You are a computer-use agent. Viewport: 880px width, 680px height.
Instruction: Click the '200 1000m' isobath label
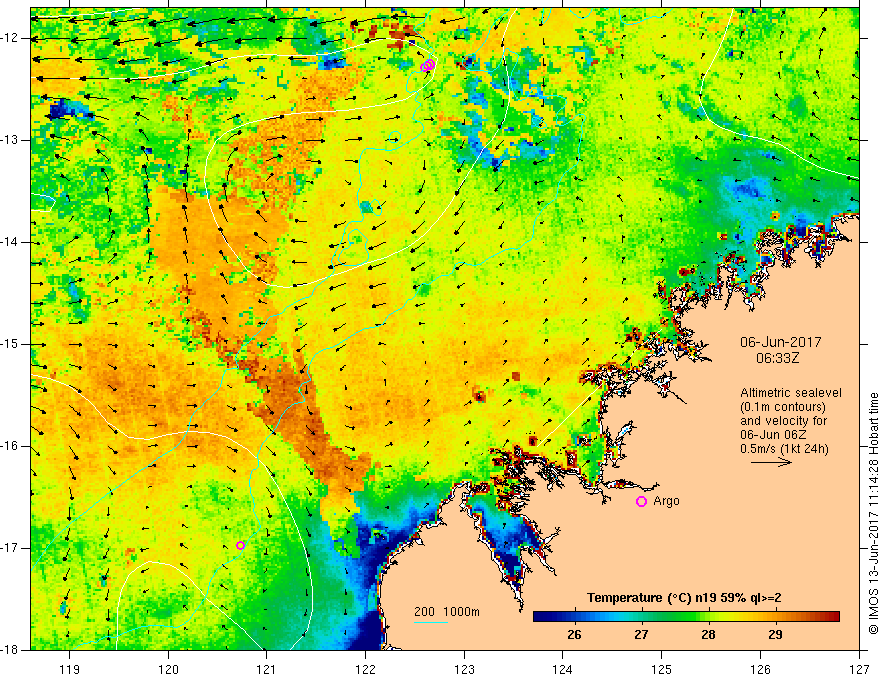point(447,612)
